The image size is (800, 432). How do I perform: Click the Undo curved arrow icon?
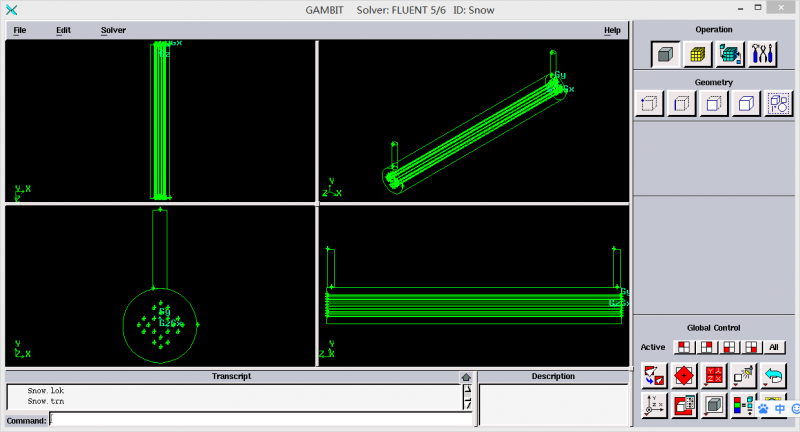click(x=773, y=376)
